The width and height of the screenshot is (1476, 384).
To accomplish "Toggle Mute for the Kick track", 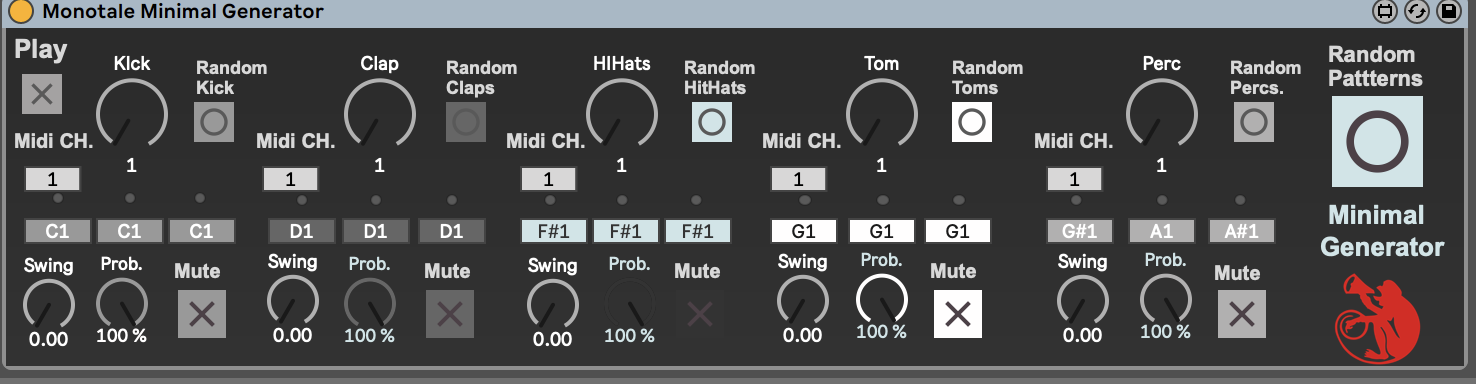I will (202, 314).
